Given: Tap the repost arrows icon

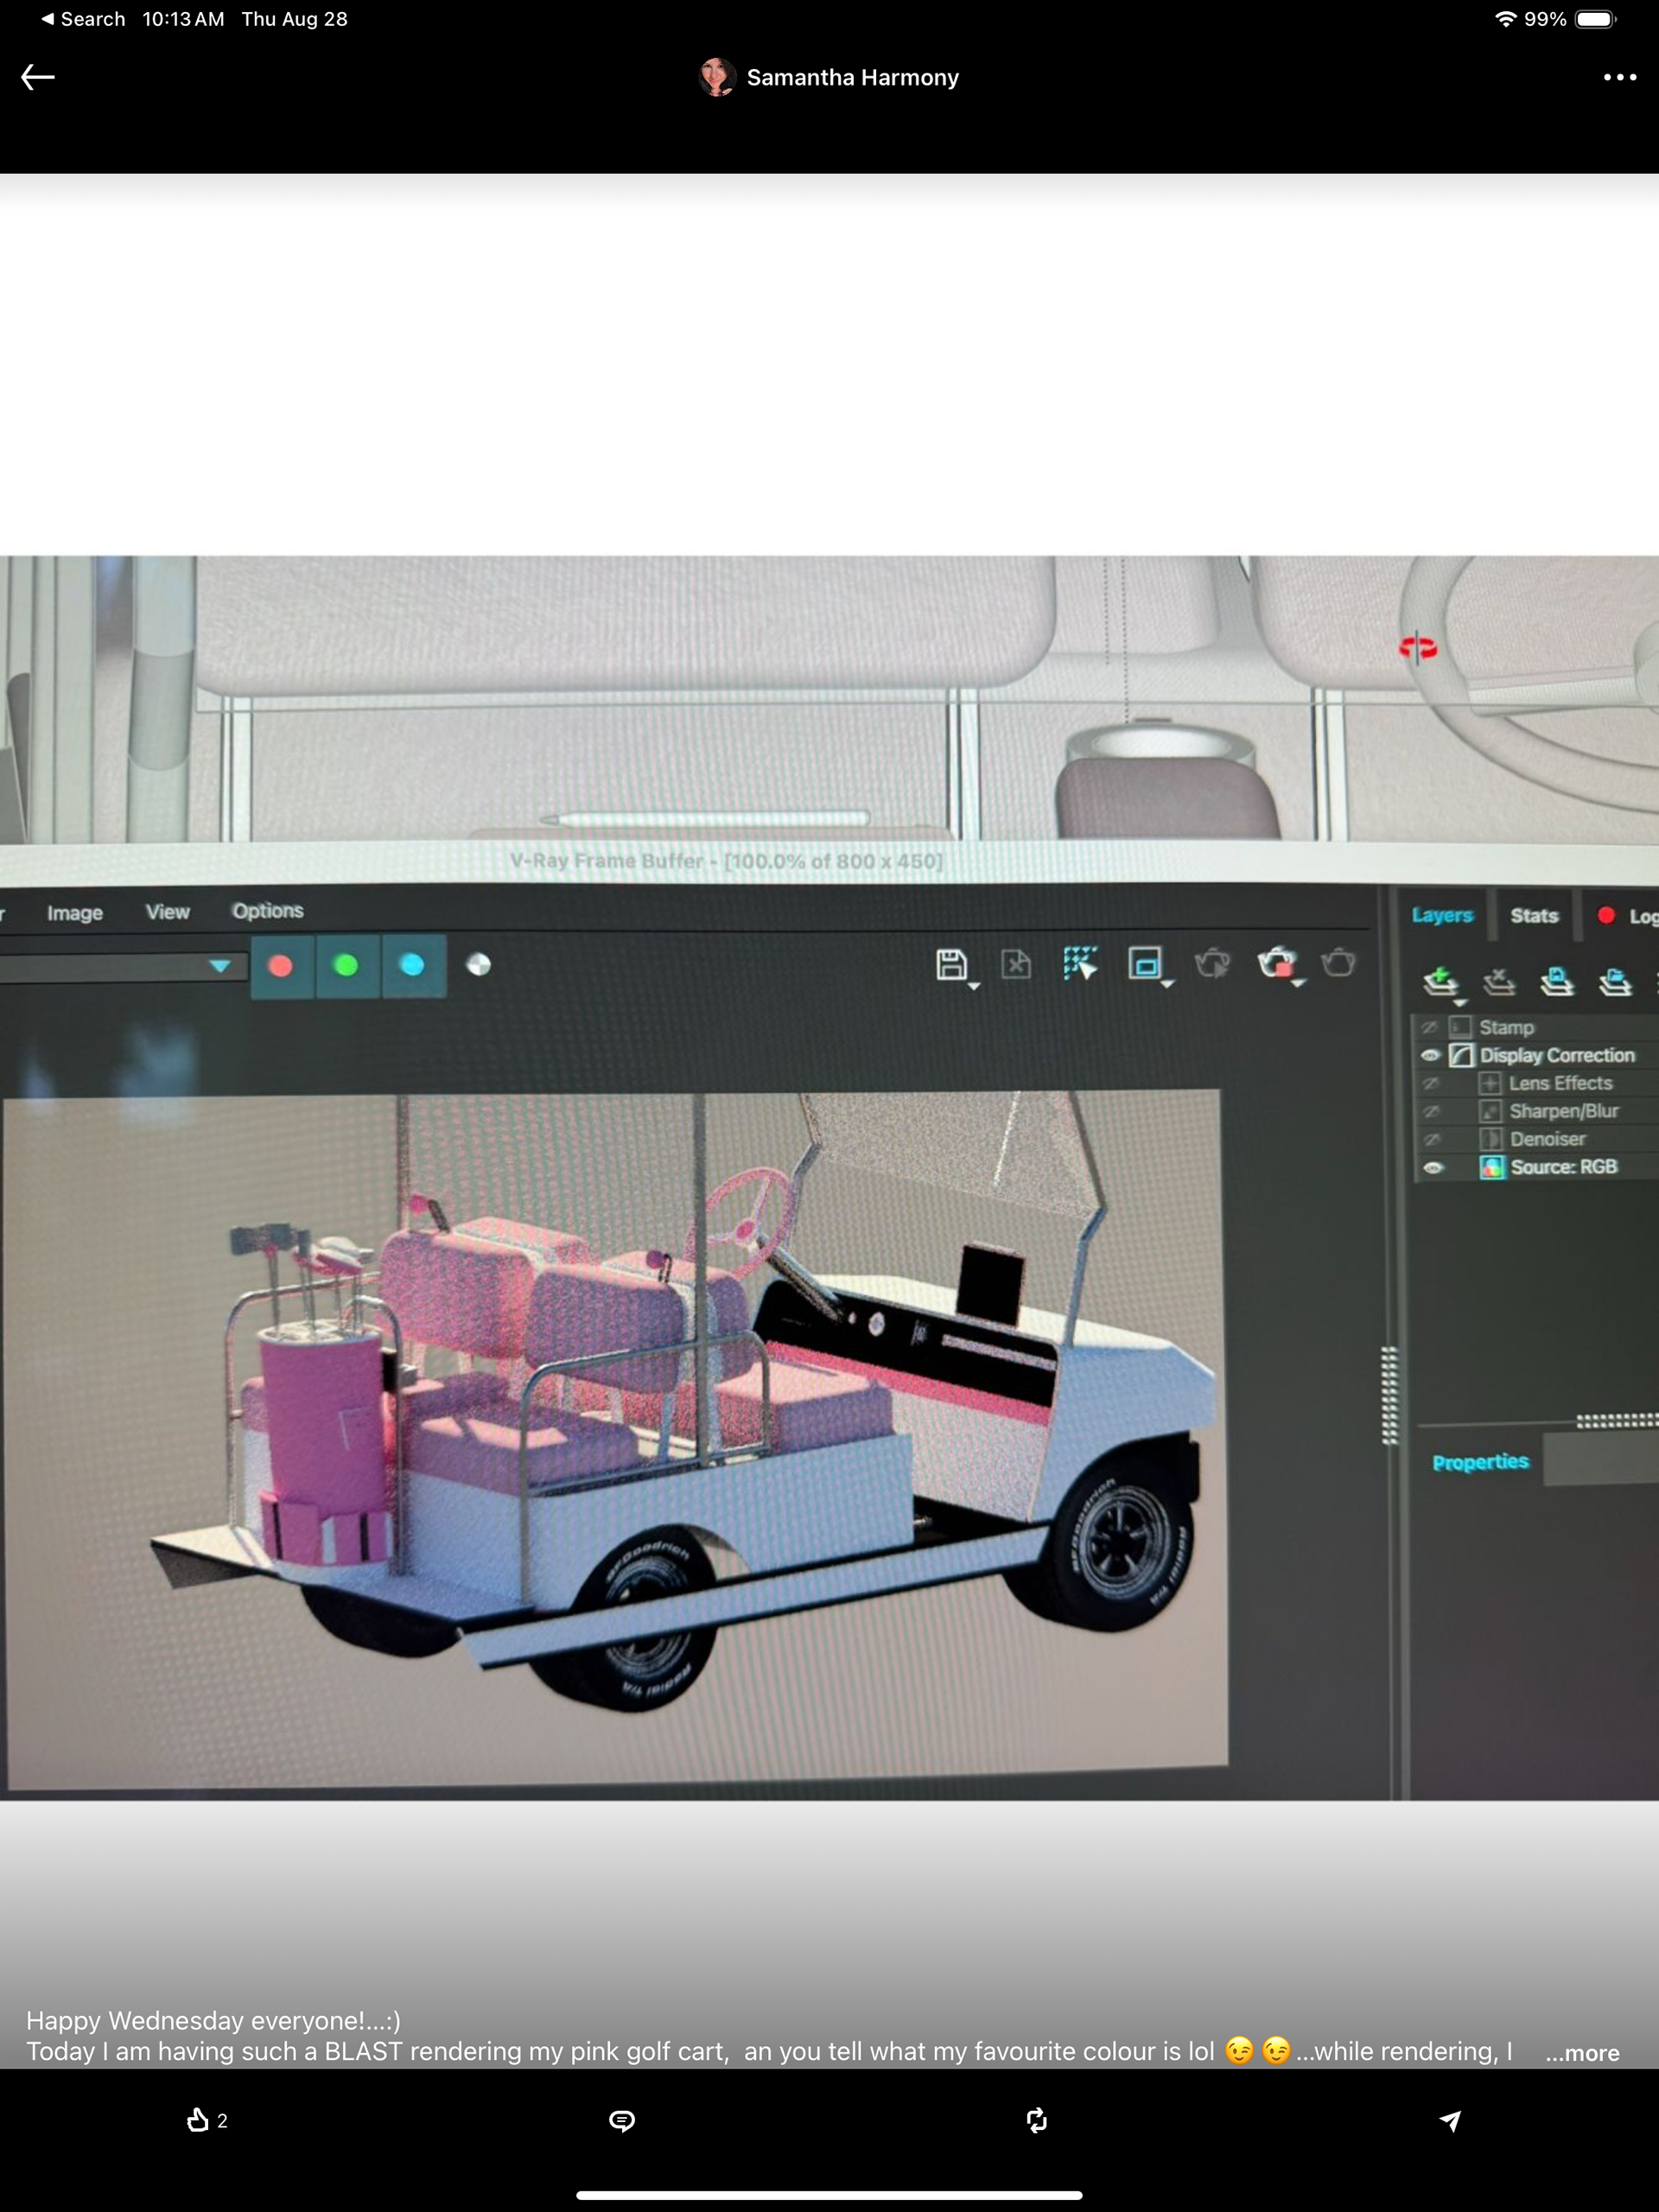Looking at the screenshot, I should tap(1037, 2120).
